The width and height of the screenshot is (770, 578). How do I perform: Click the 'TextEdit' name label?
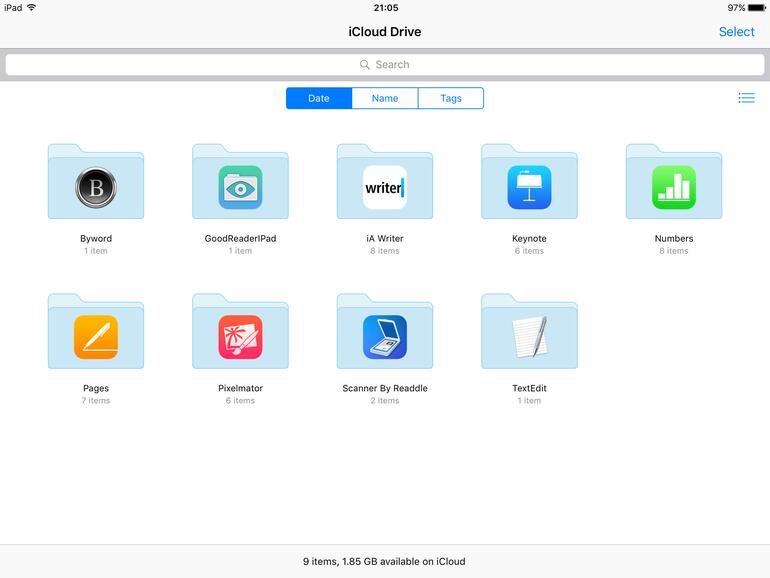(x=529, y=388)
